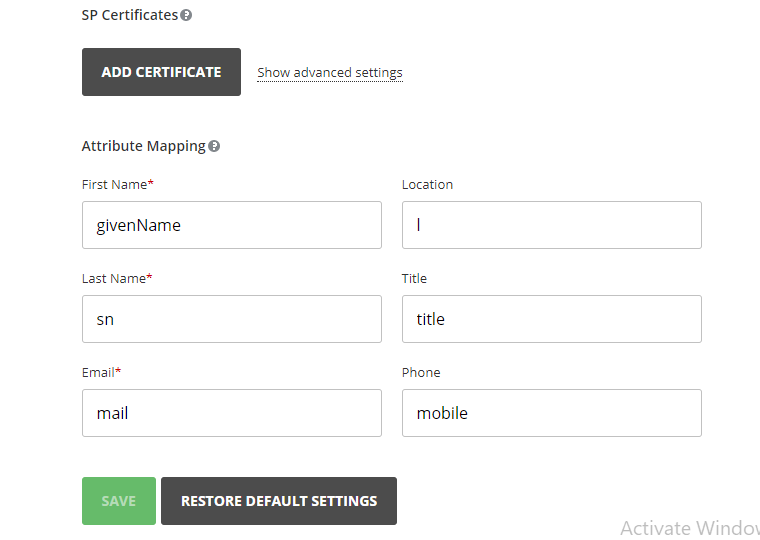760x540 pixels.
Task: Focus the input field containing sn
Action: tap(231, 319)
